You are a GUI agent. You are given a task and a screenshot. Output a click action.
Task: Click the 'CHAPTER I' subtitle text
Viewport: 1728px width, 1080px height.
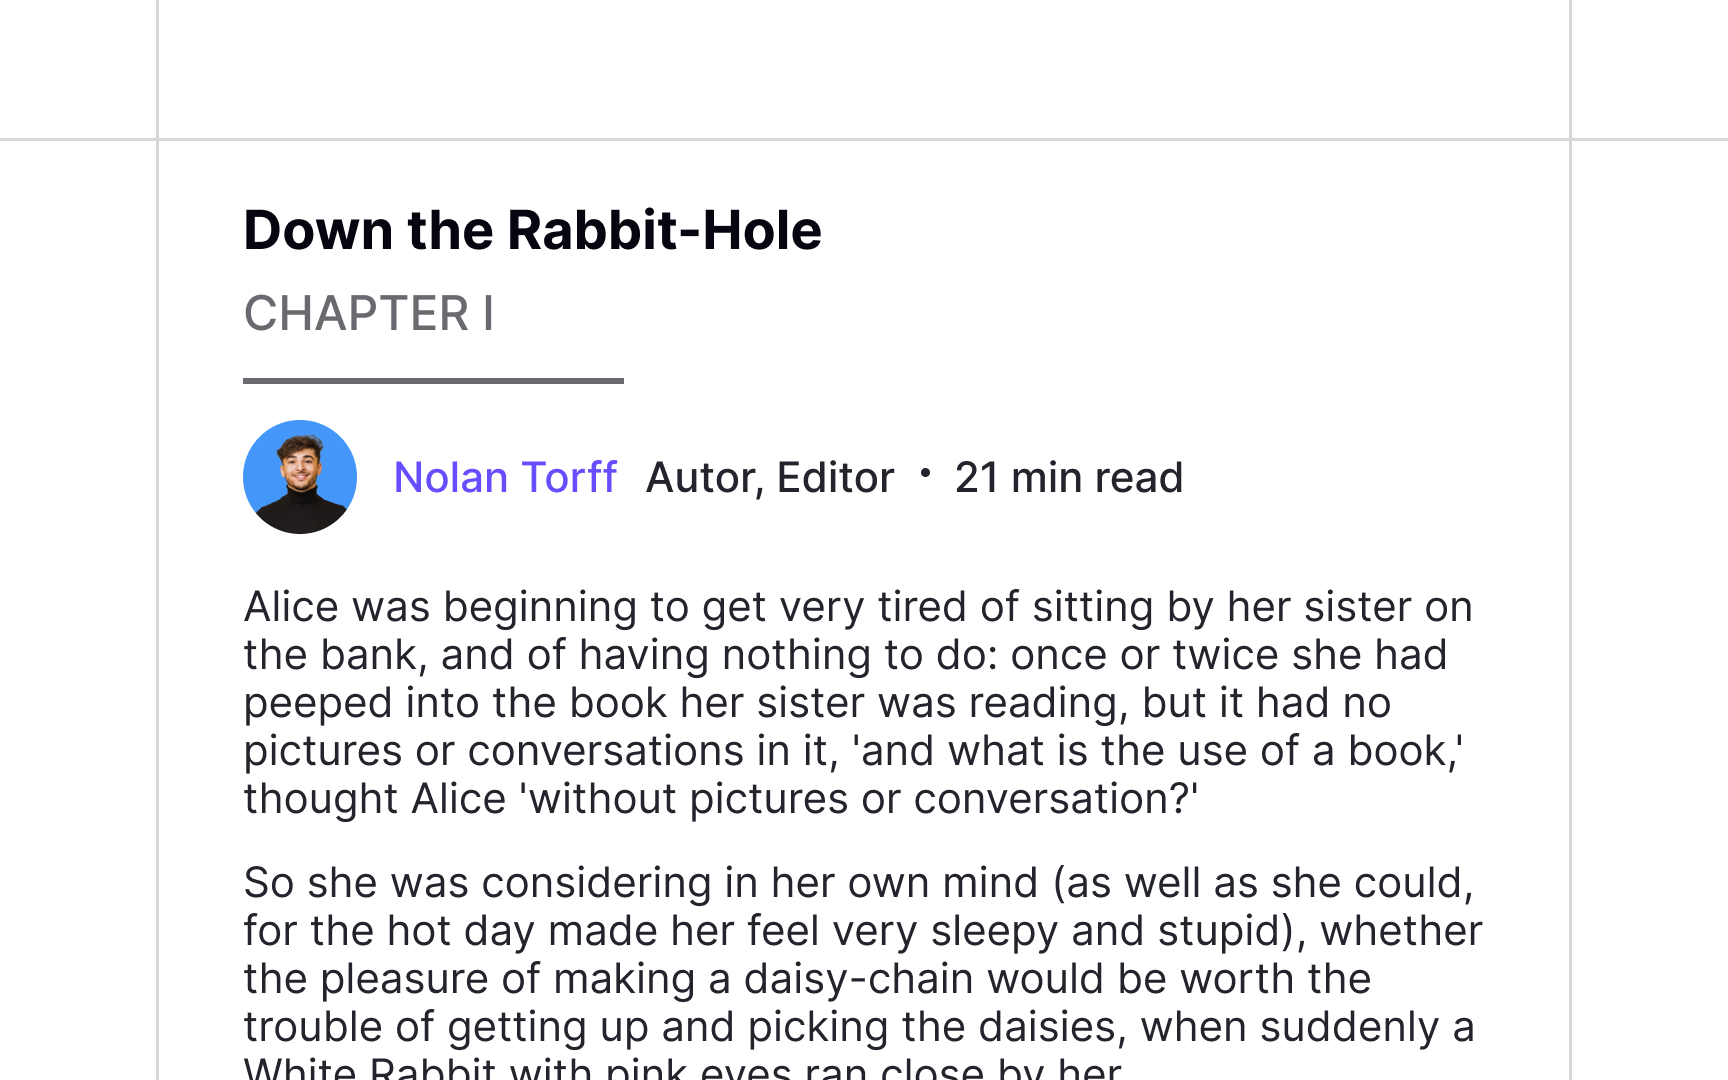369,314
